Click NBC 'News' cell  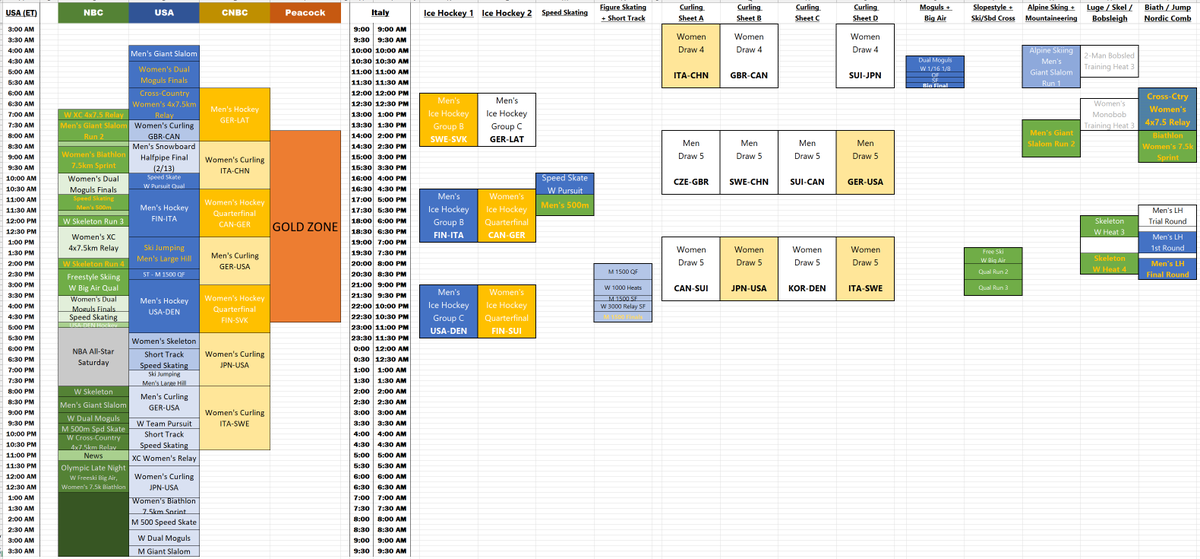click(x=93, y=455)
